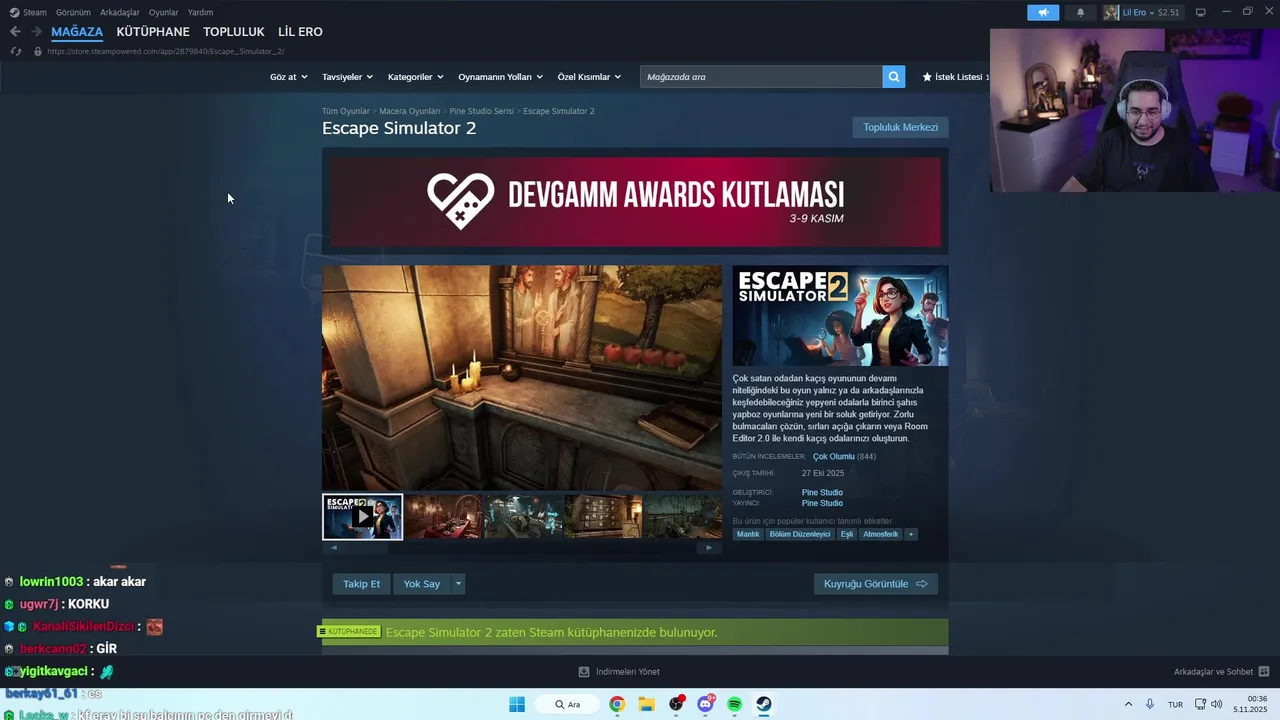The height and width of the screenshot is (720, 1280).
Task: Open the Windows Start menu
Action: click(x=517, y=704)
